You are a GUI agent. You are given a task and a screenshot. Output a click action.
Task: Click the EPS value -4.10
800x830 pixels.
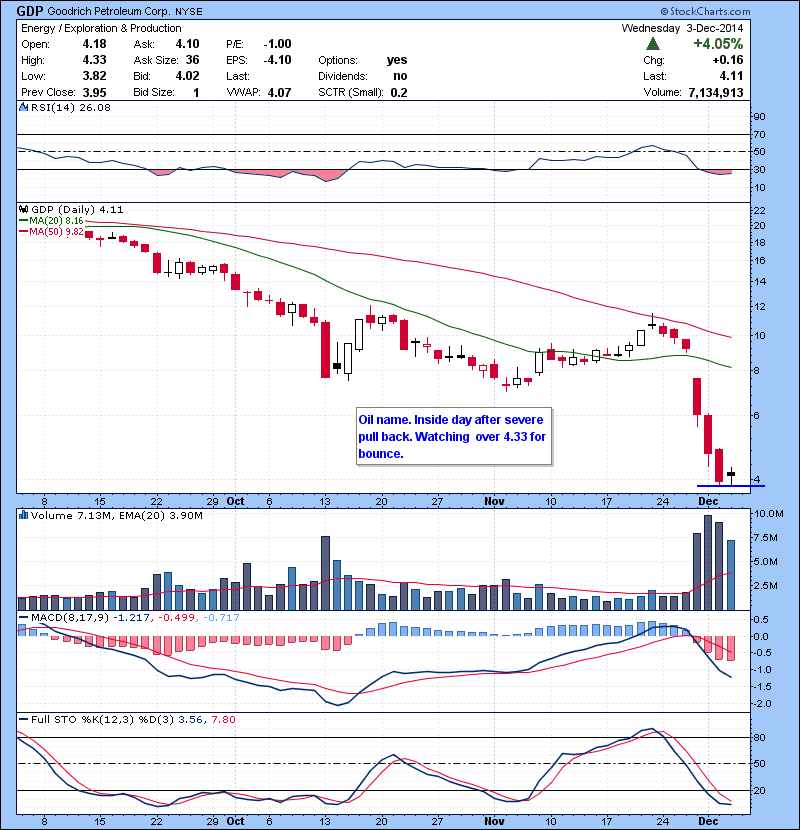click(277, 60)
